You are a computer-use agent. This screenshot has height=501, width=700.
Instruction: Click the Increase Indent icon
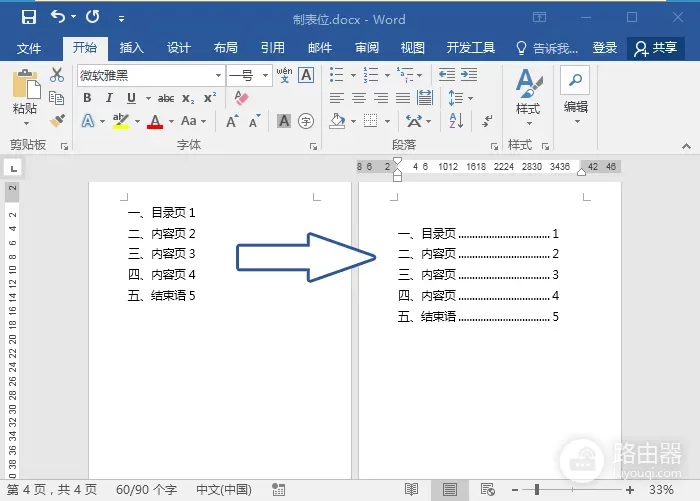click(x=468, y=76)
